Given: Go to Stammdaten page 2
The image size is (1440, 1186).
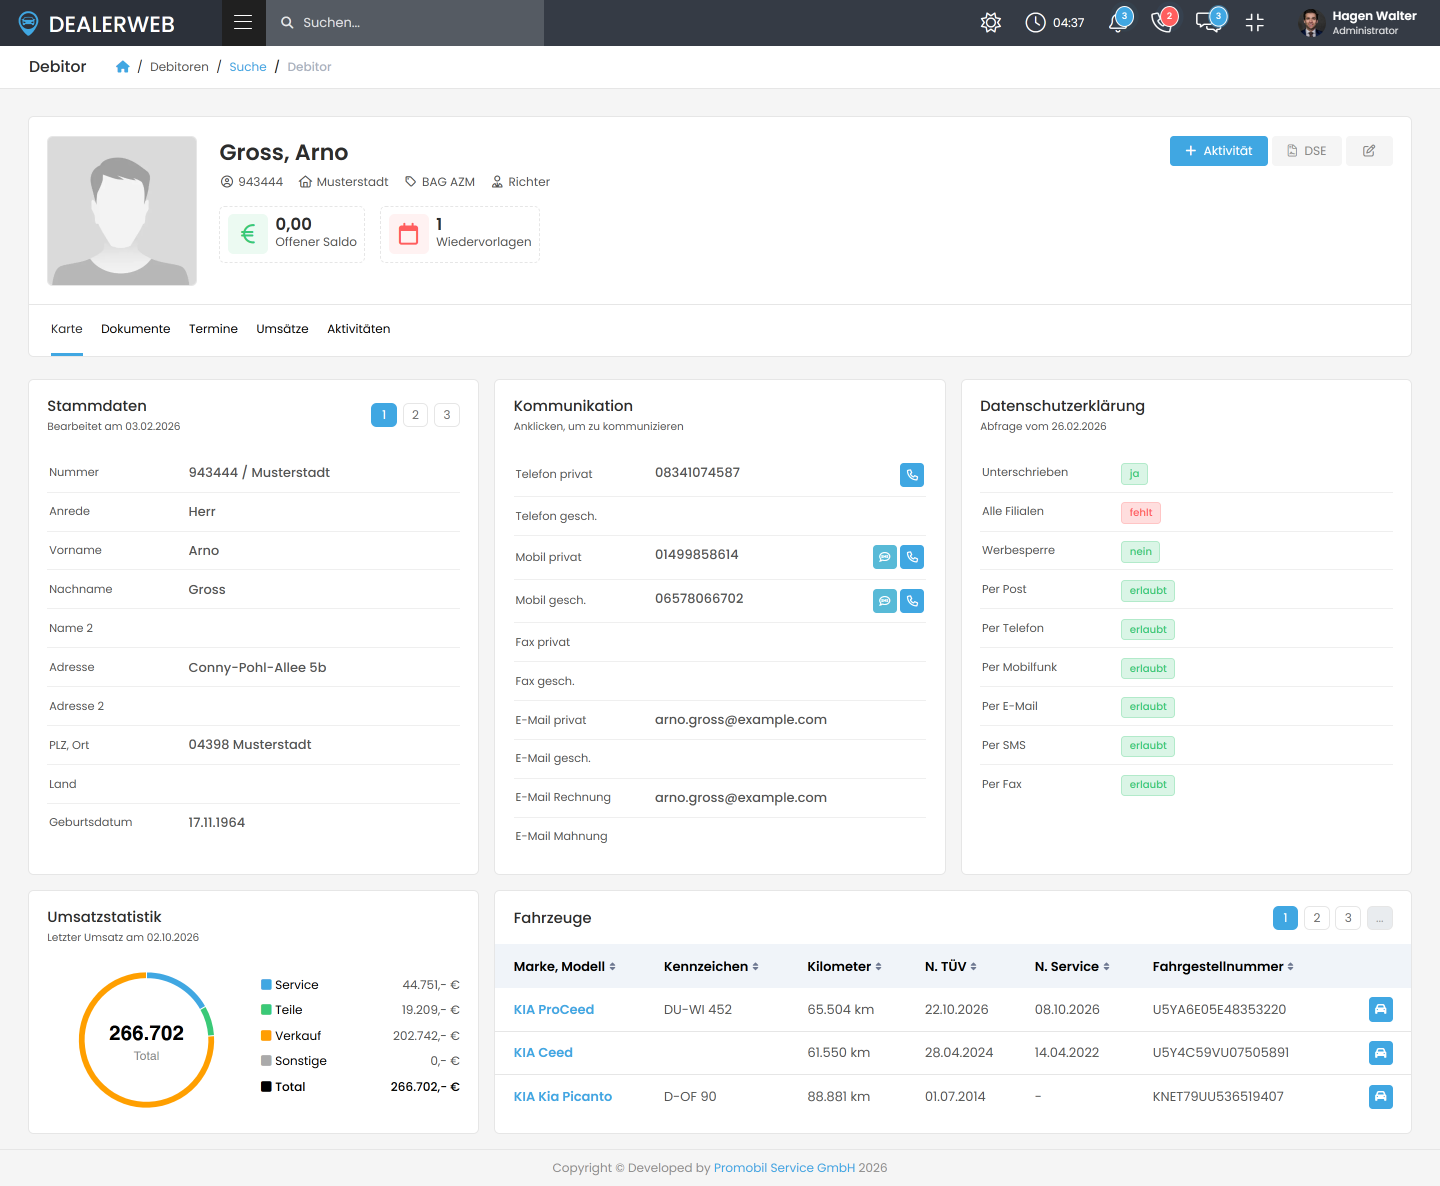Looking at the screenshot, I should point(415,415).
